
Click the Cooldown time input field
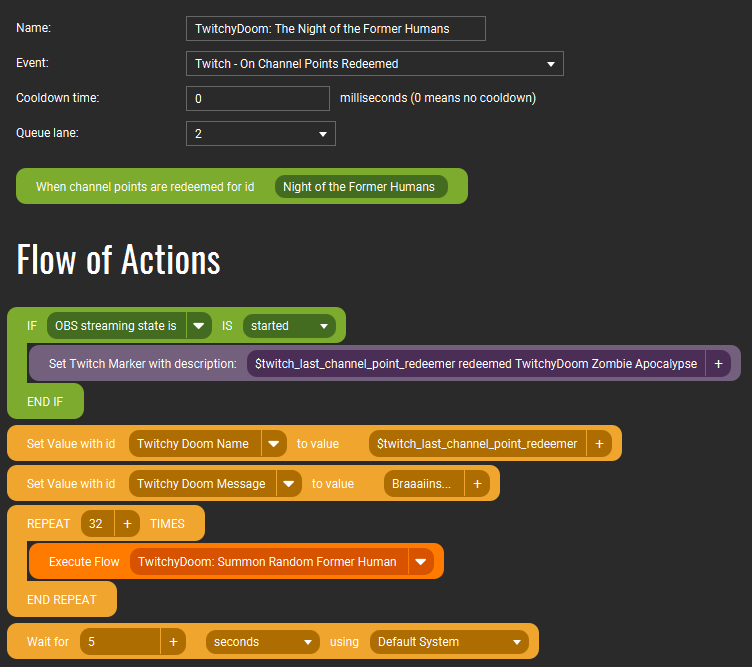click(x=258, y=98)
